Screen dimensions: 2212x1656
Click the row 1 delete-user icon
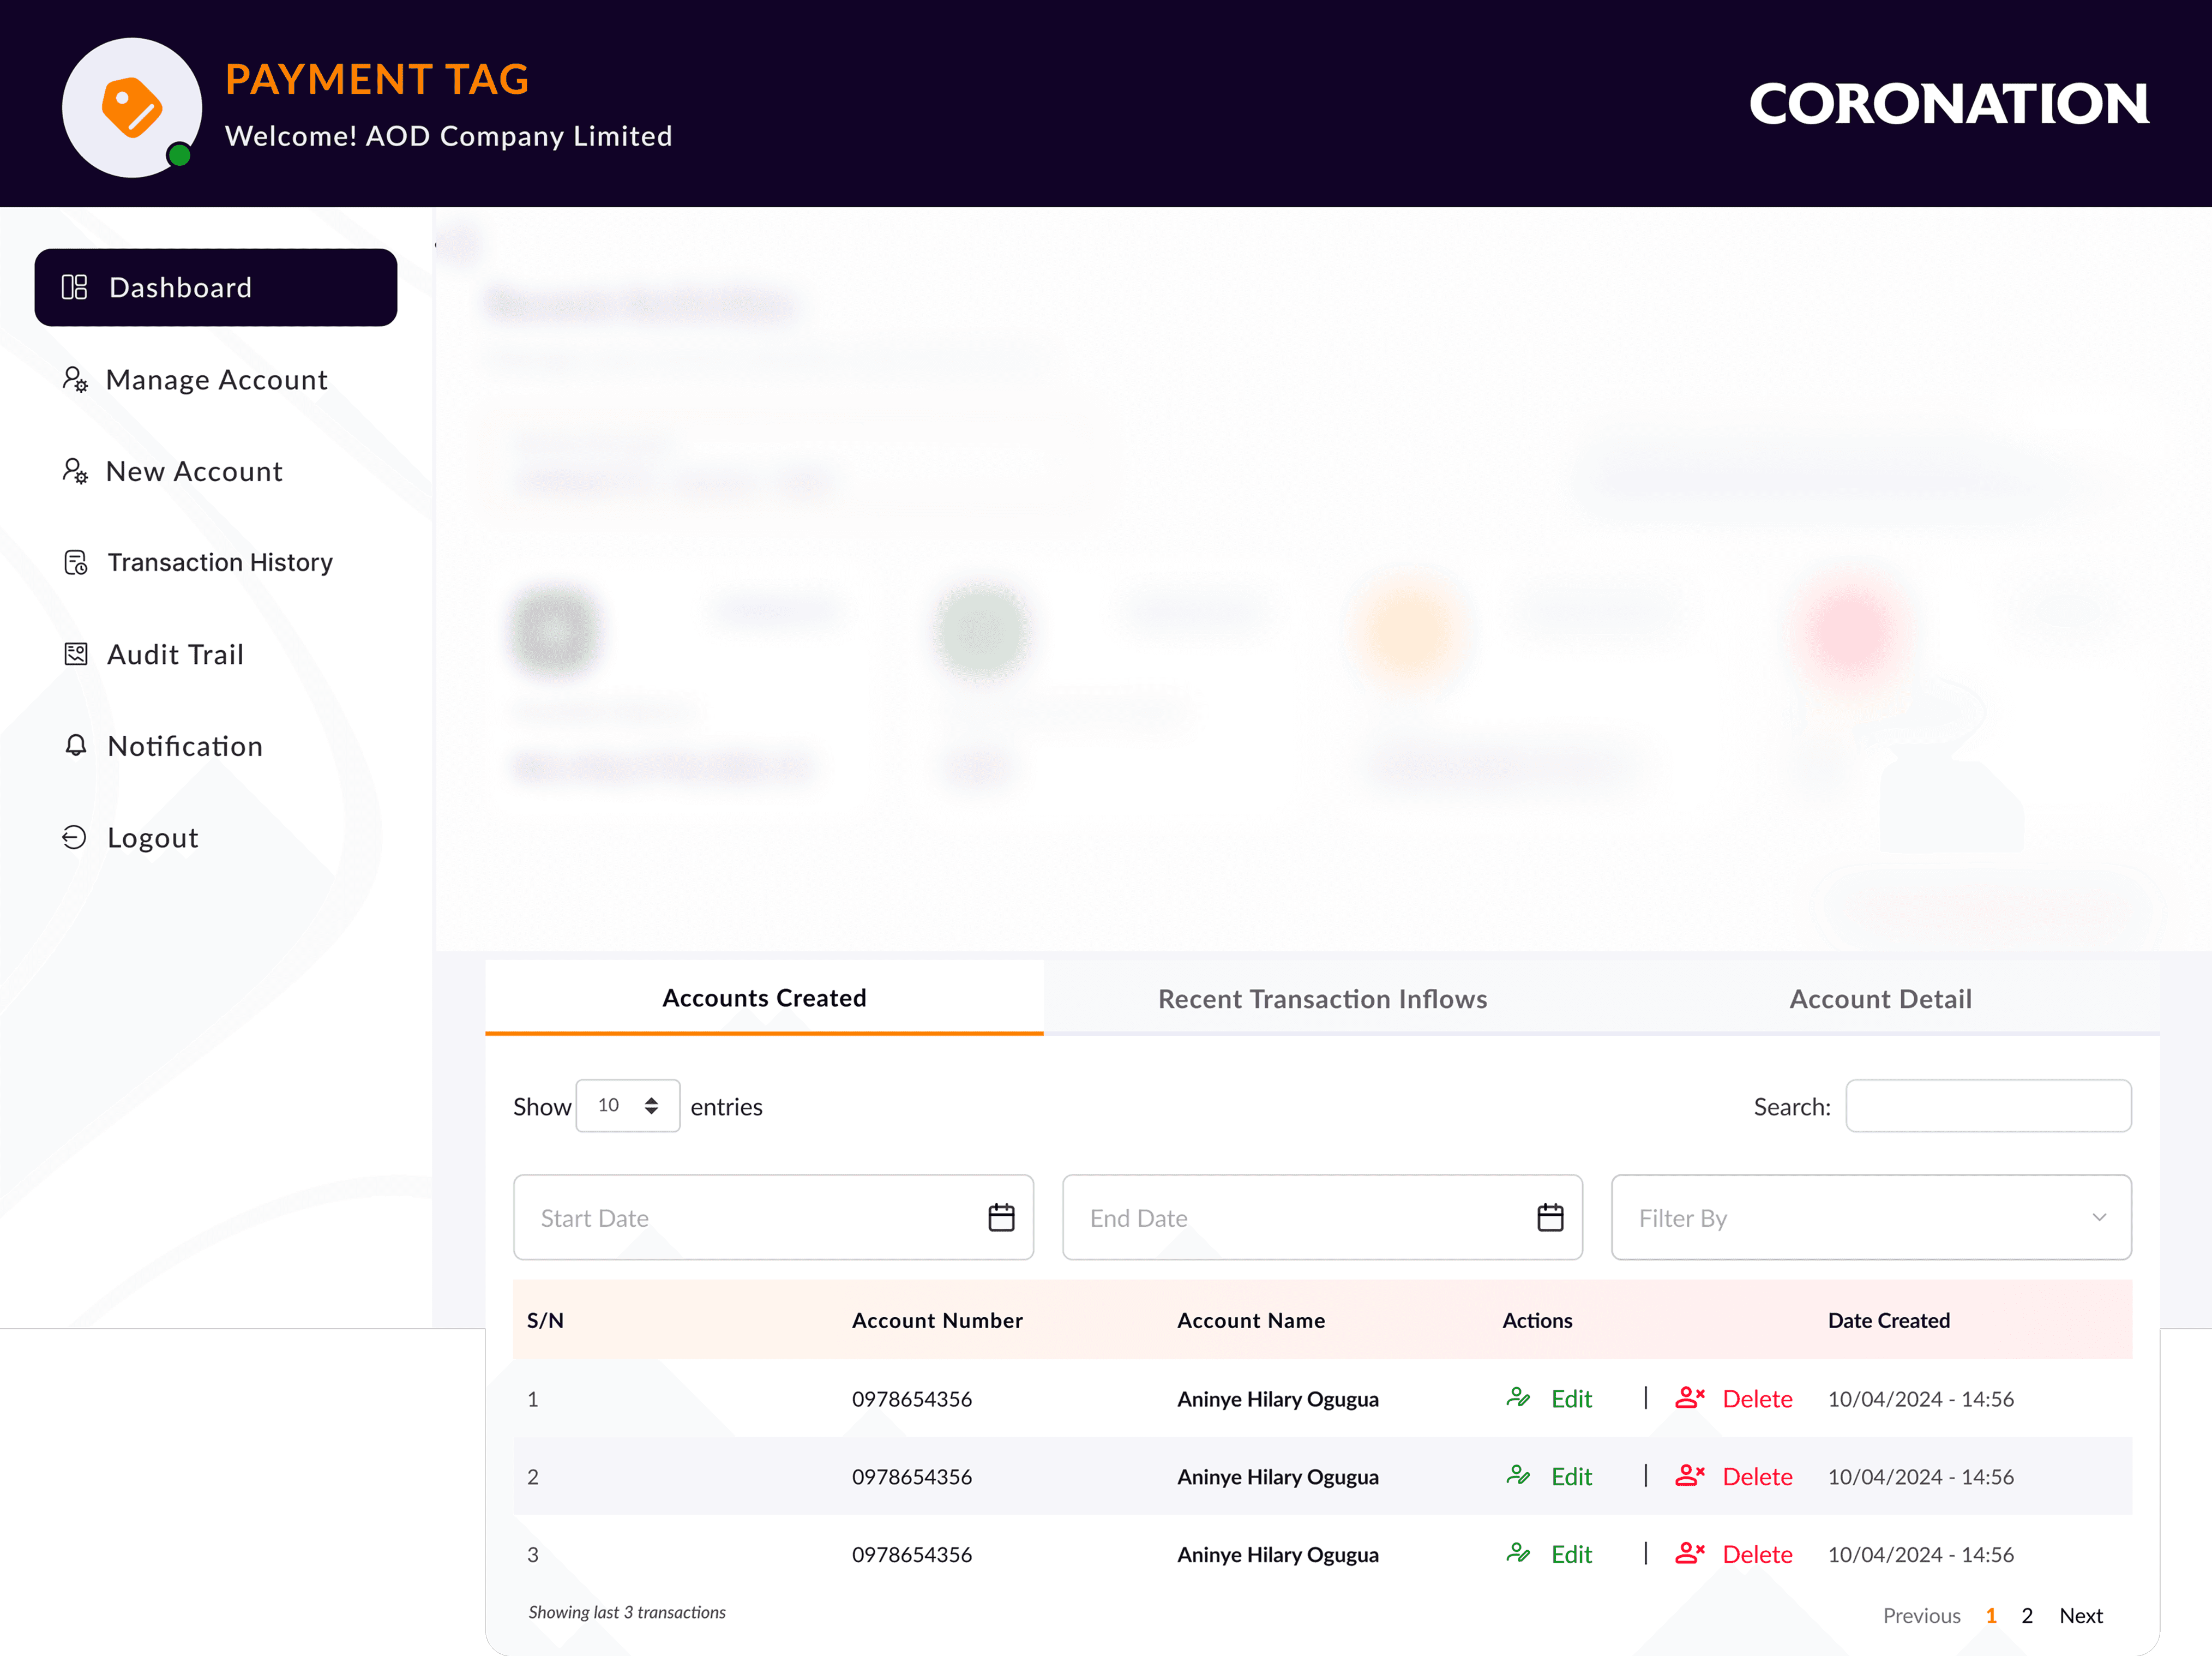pos(1689,1397)
